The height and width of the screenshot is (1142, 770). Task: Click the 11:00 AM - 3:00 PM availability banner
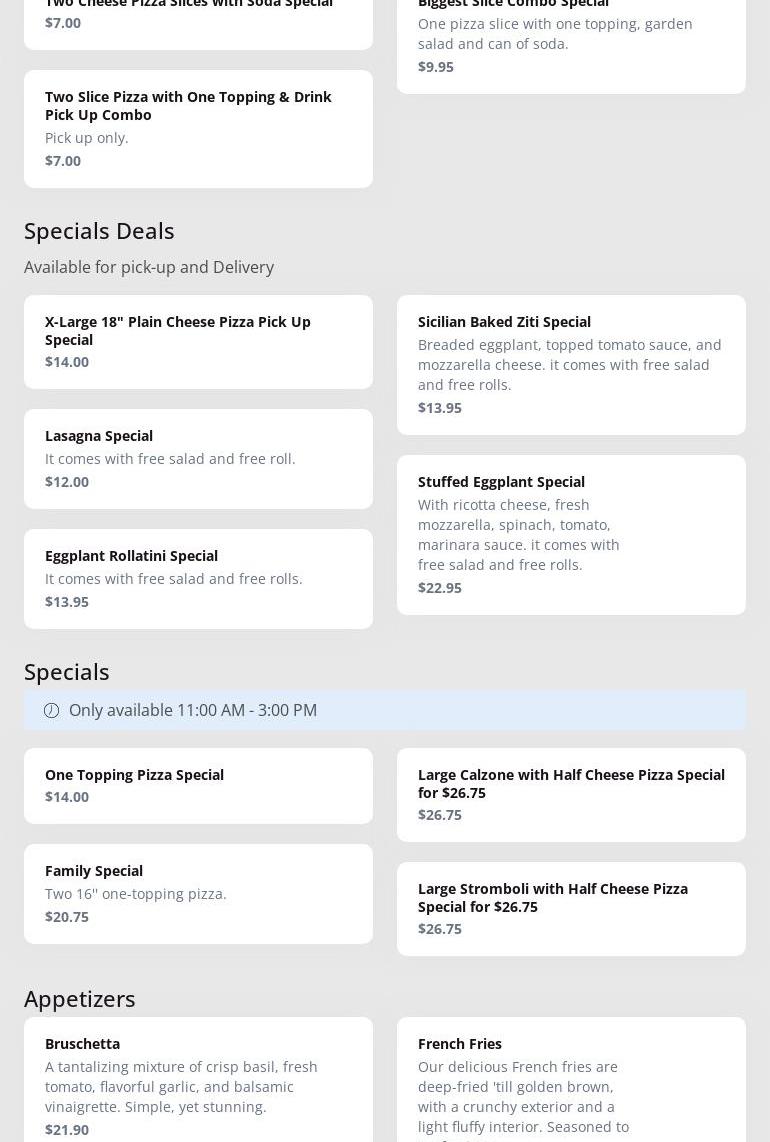click(385, 710)
